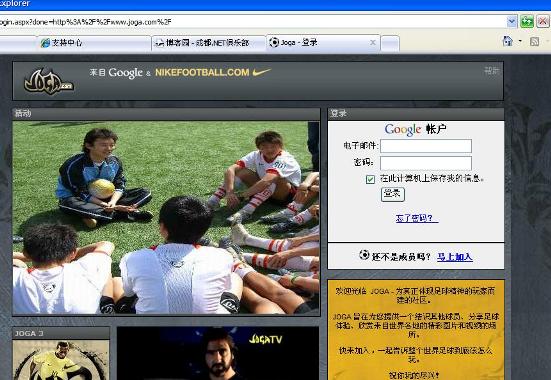Focus the 密码 password field
Image resolution: width=551 pixels, height=380 pixels.
coord(426,163)
